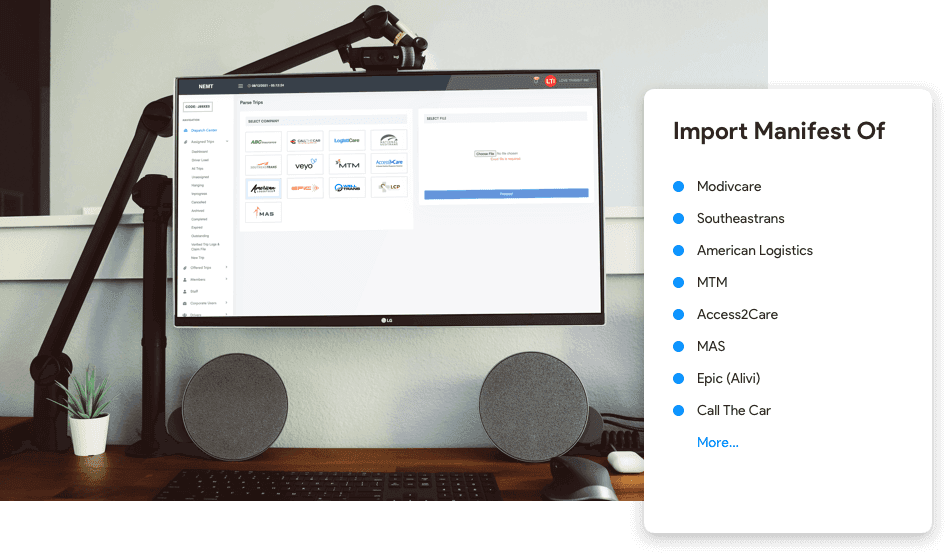Open Archived trips in the sidebar
948x554 pixels.
(x=198, y=210)
